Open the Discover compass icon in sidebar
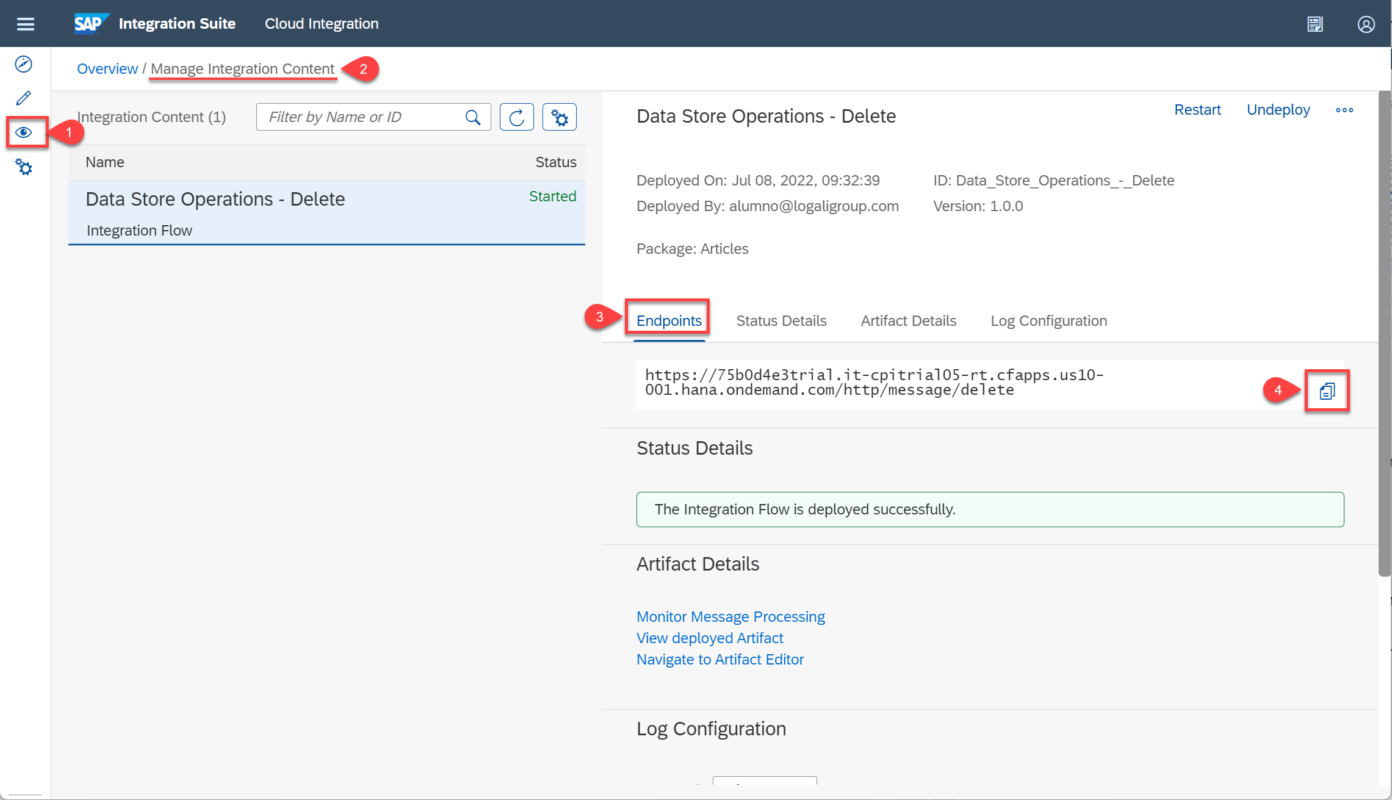The height and width of the screenshot is (800, 1392). 24,65
